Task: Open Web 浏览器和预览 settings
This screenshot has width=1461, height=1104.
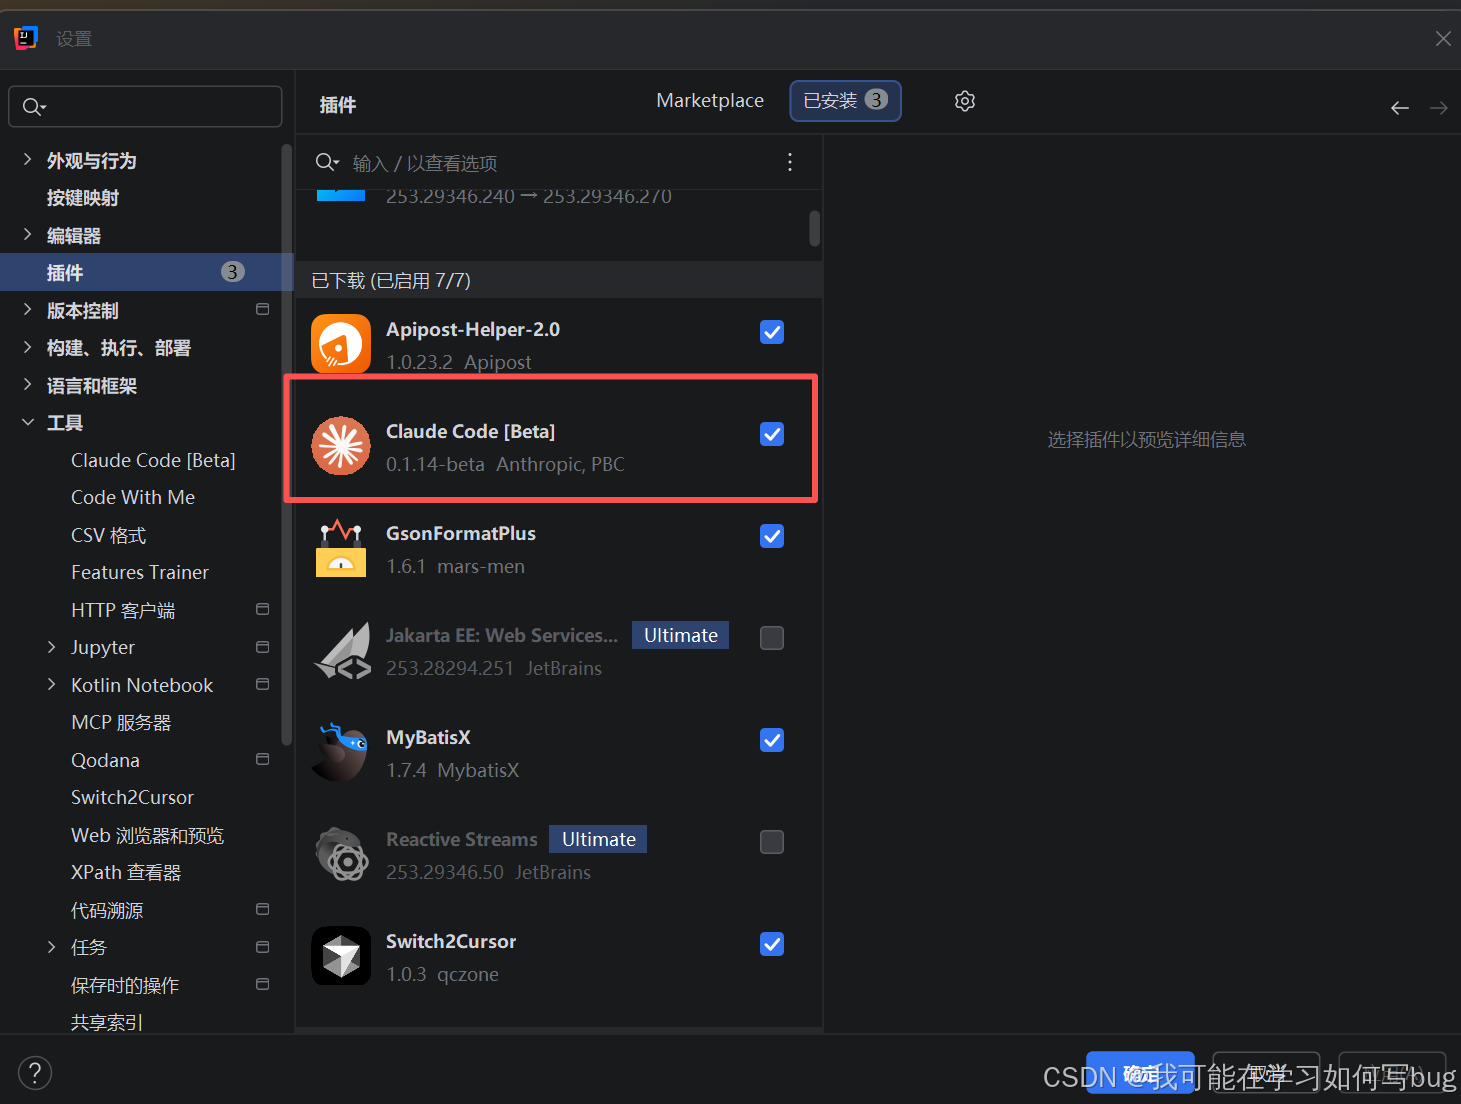Action: [147, 835]
